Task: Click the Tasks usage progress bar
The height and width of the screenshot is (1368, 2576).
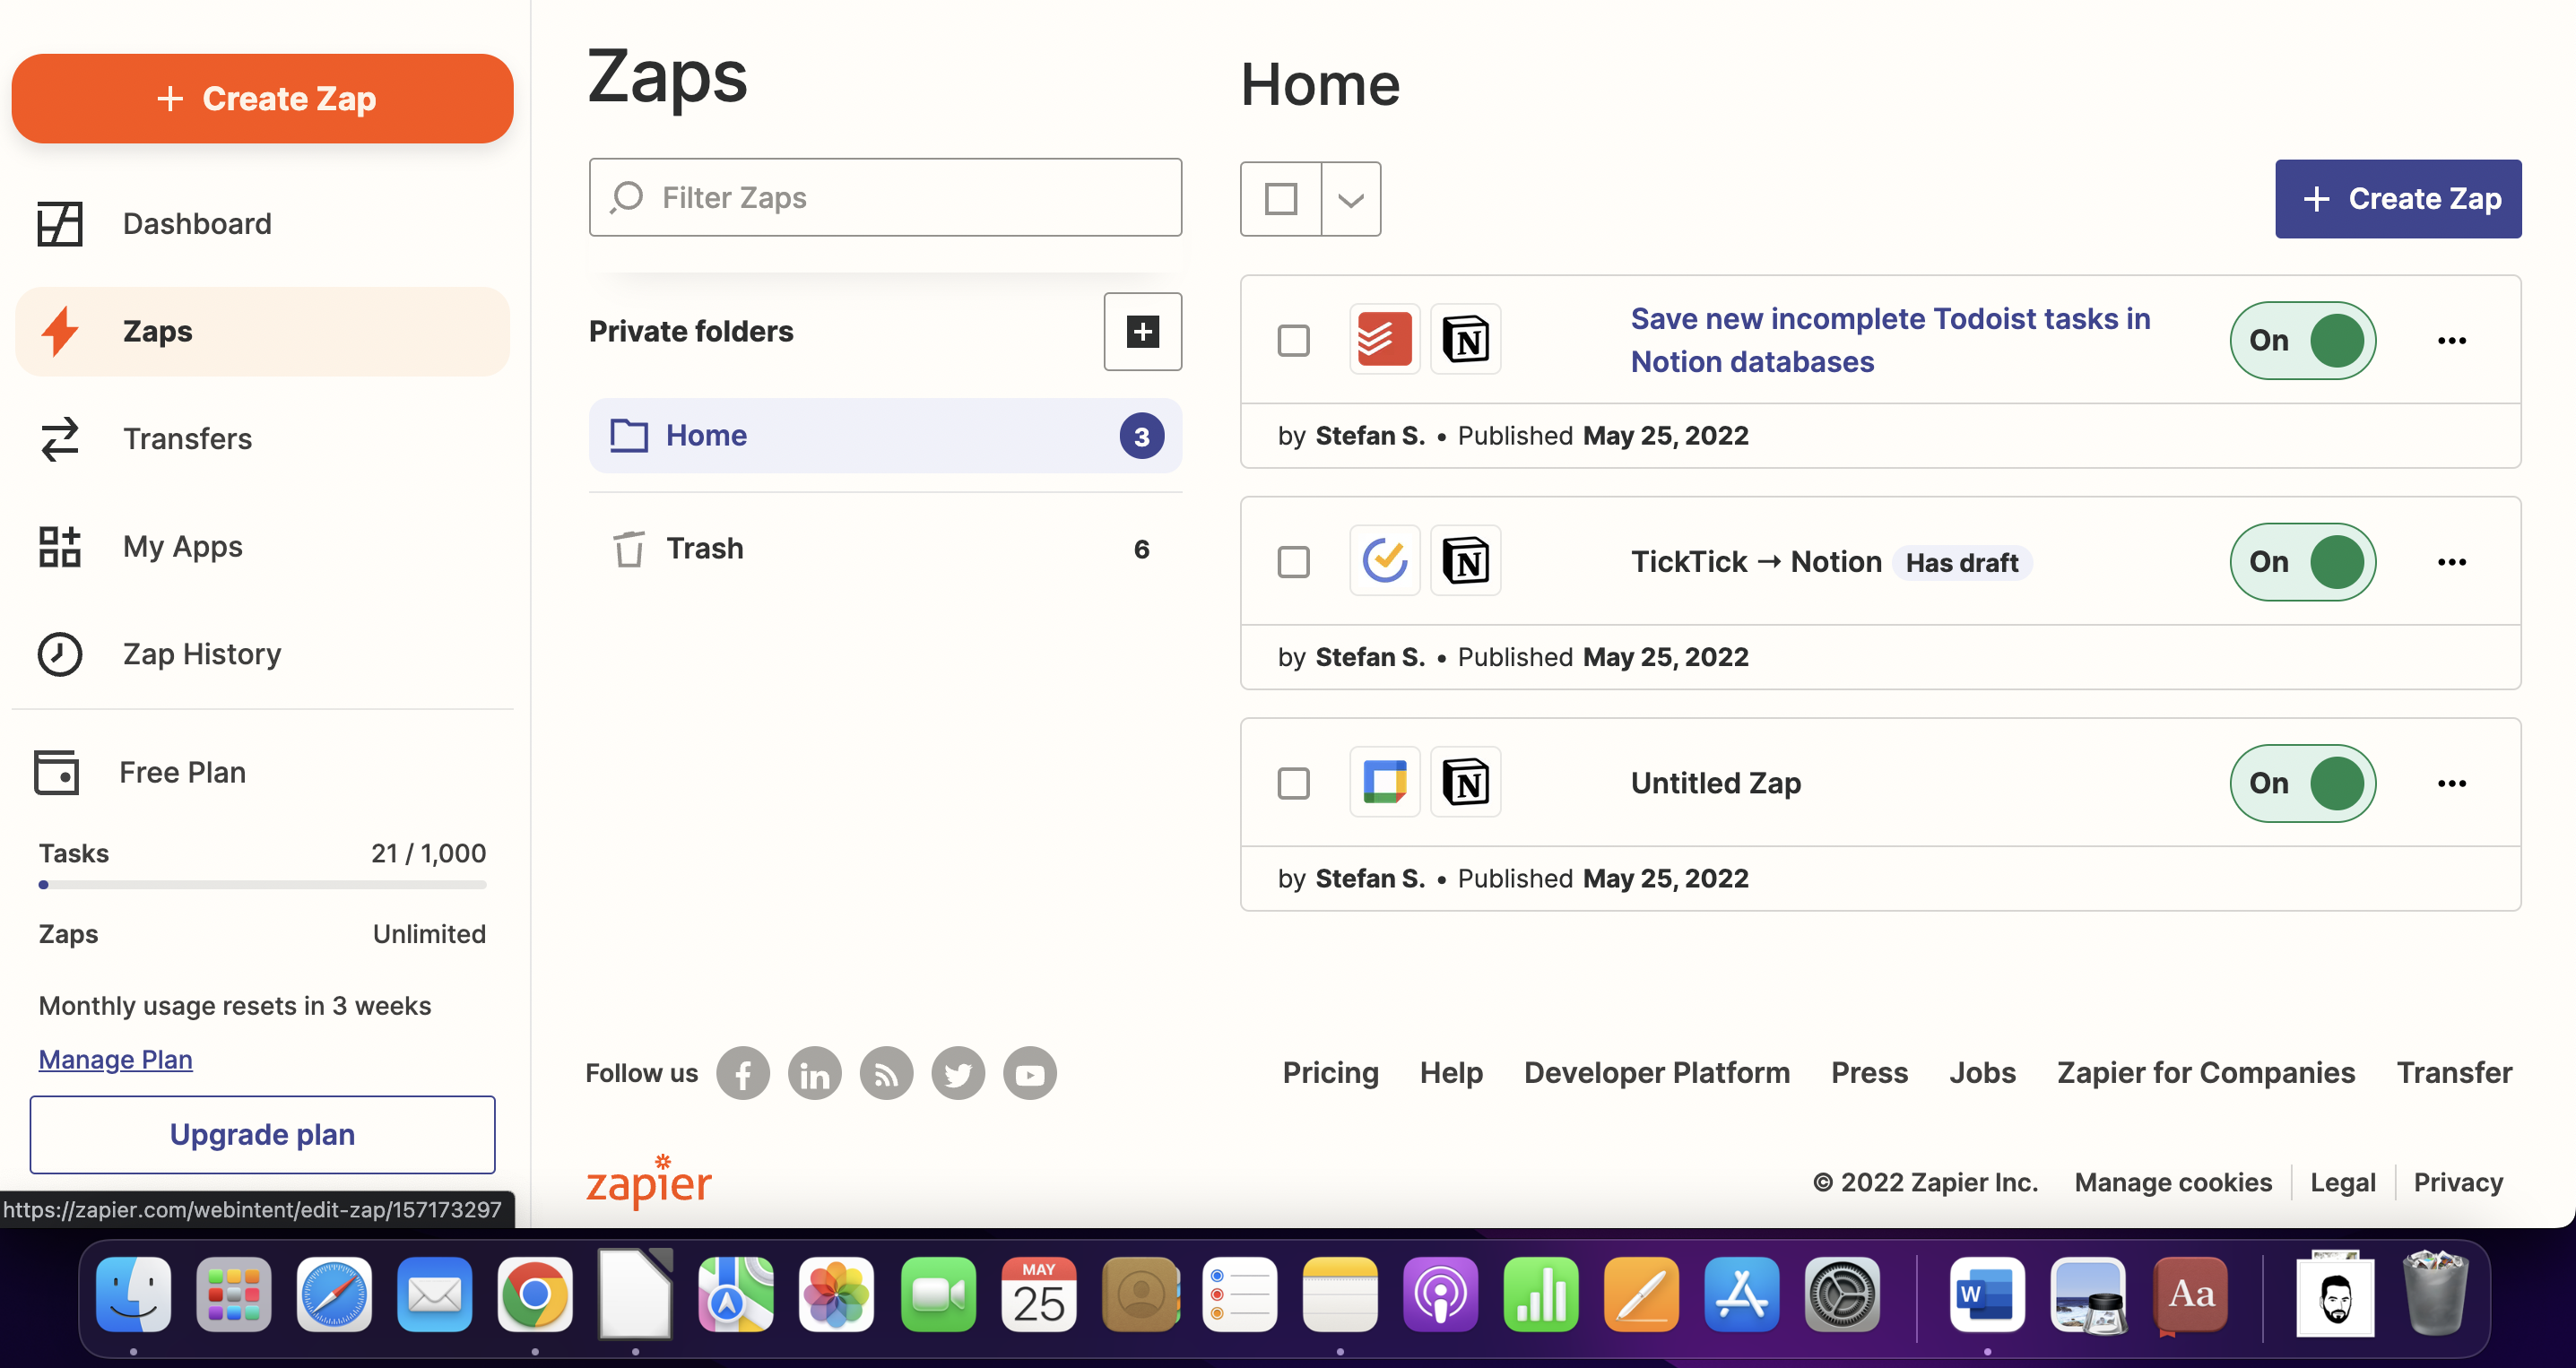Action: click(x=263, y=885)
